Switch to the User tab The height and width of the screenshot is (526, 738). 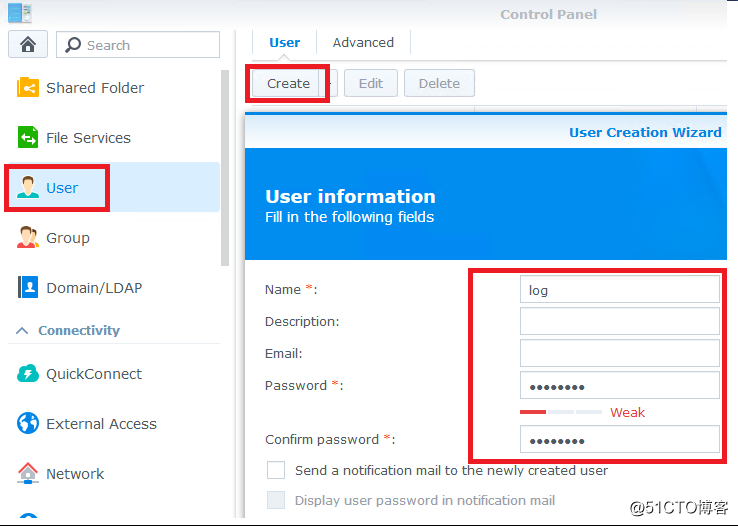click(x=284, y=42)
